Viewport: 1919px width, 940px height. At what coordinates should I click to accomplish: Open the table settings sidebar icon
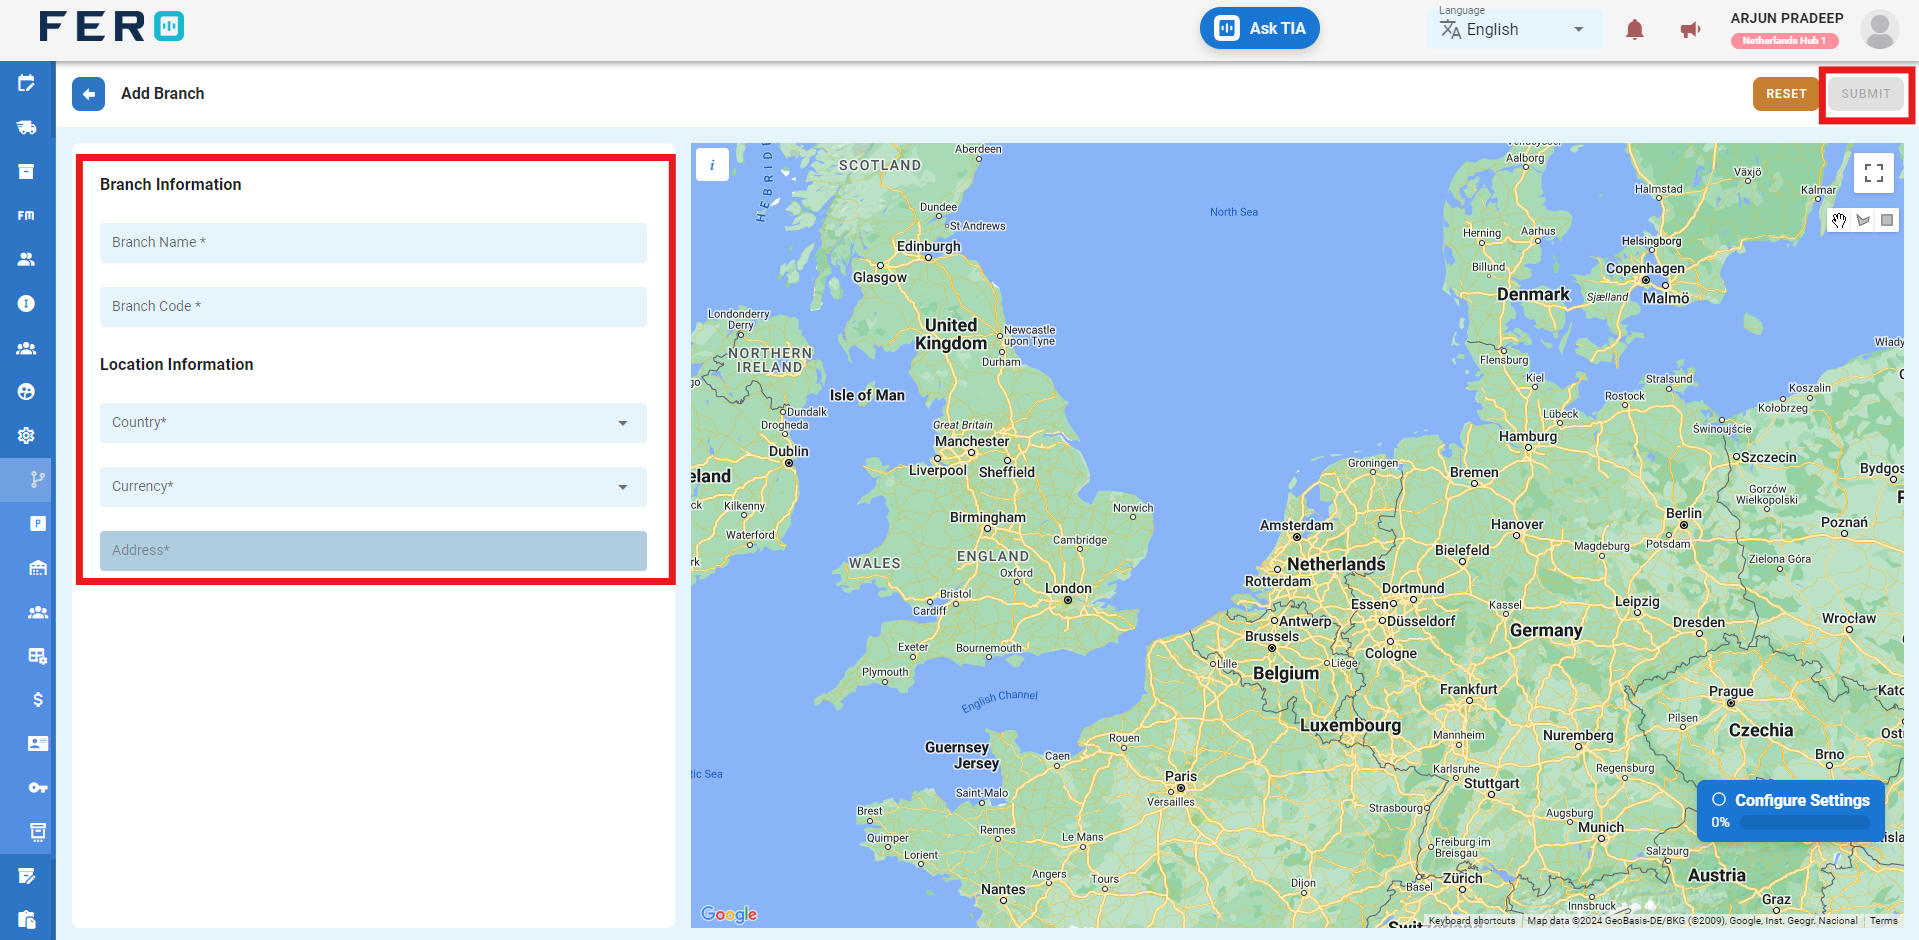38,656
